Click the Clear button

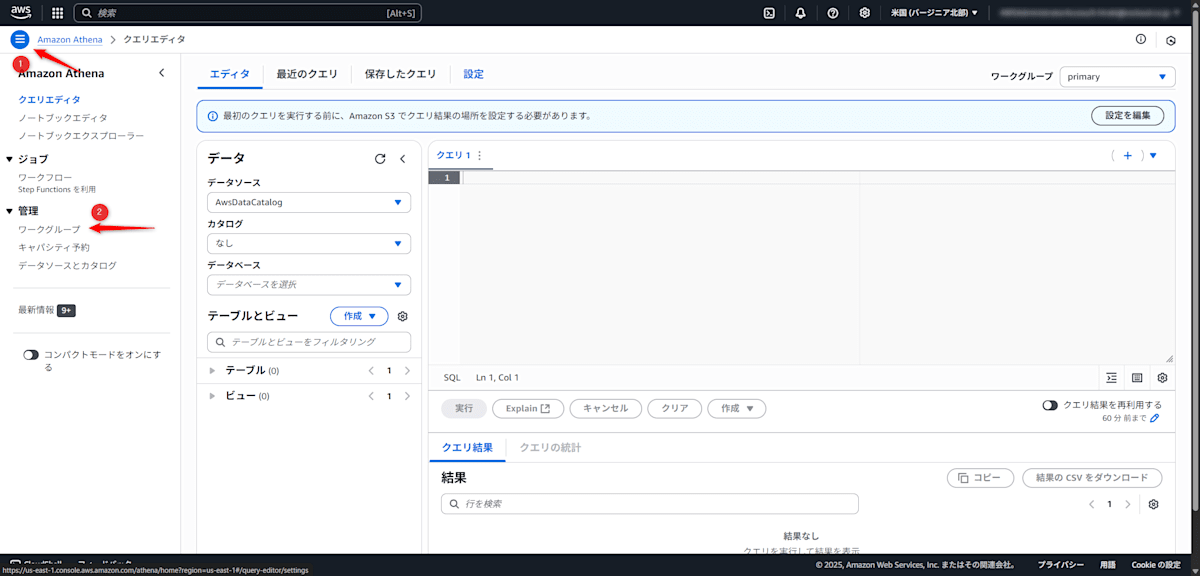(x=675, y=408)
